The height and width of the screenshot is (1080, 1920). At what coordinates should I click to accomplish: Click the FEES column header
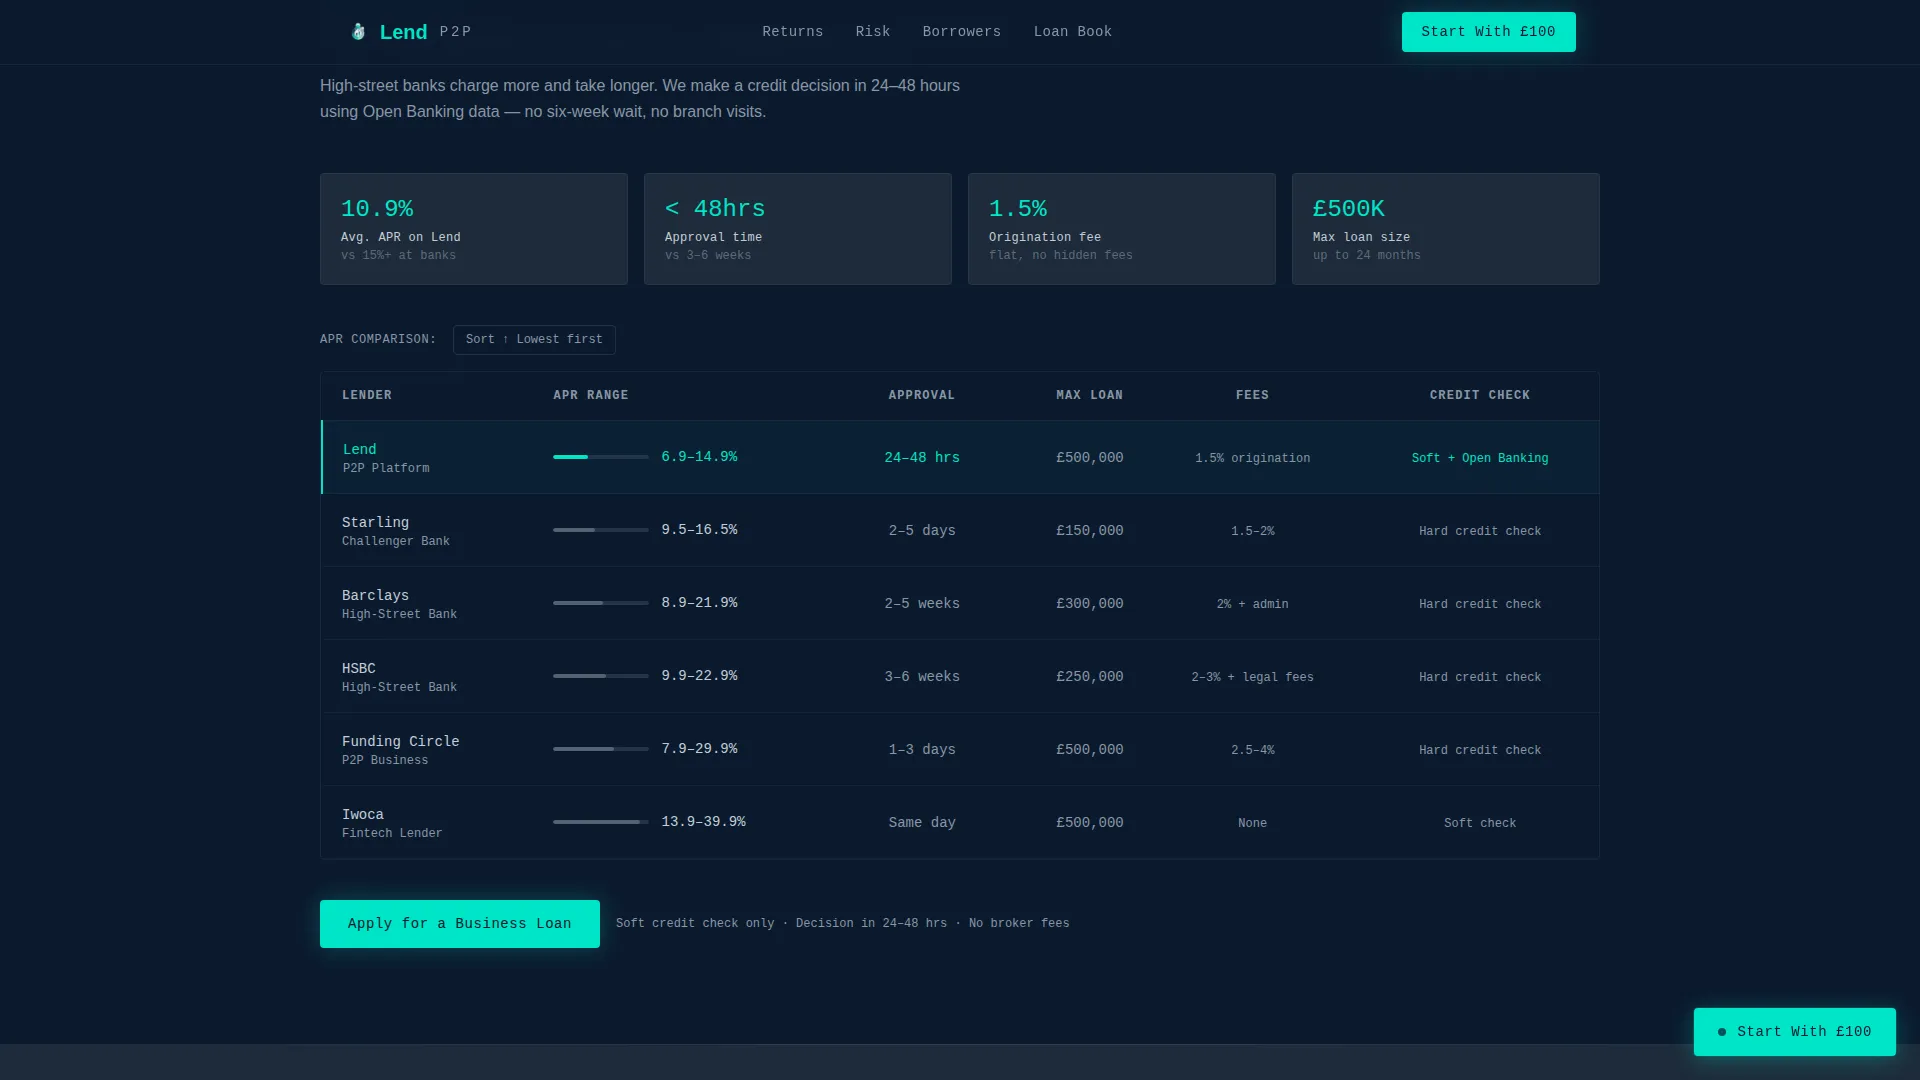[x=1252, y=396]
